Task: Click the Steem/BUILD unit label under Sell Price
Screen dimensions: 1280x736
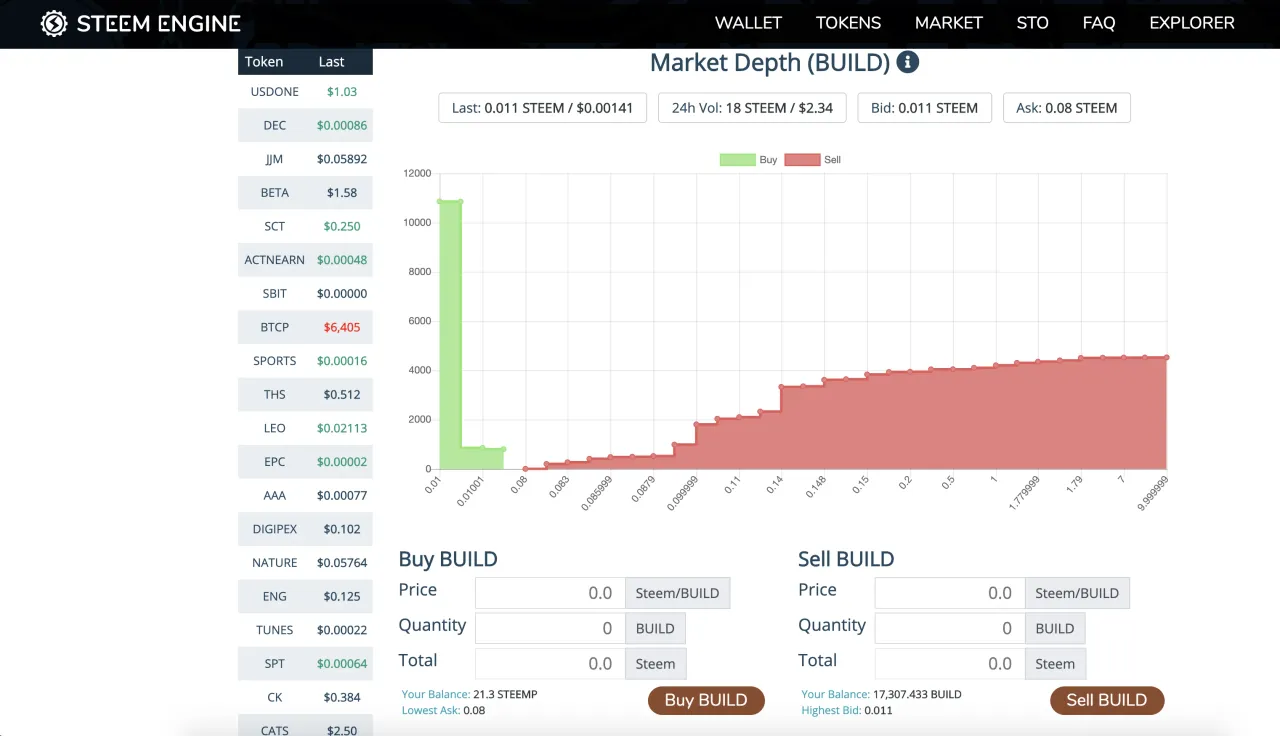Action: [1078, 593]
